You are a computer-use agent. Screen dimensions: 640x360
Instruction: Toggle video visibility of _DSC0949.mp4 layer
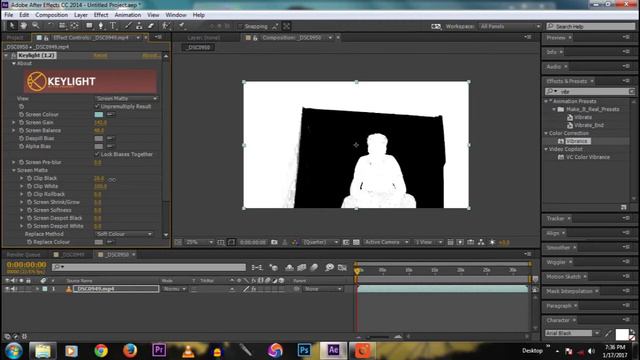tap(7, 289)
